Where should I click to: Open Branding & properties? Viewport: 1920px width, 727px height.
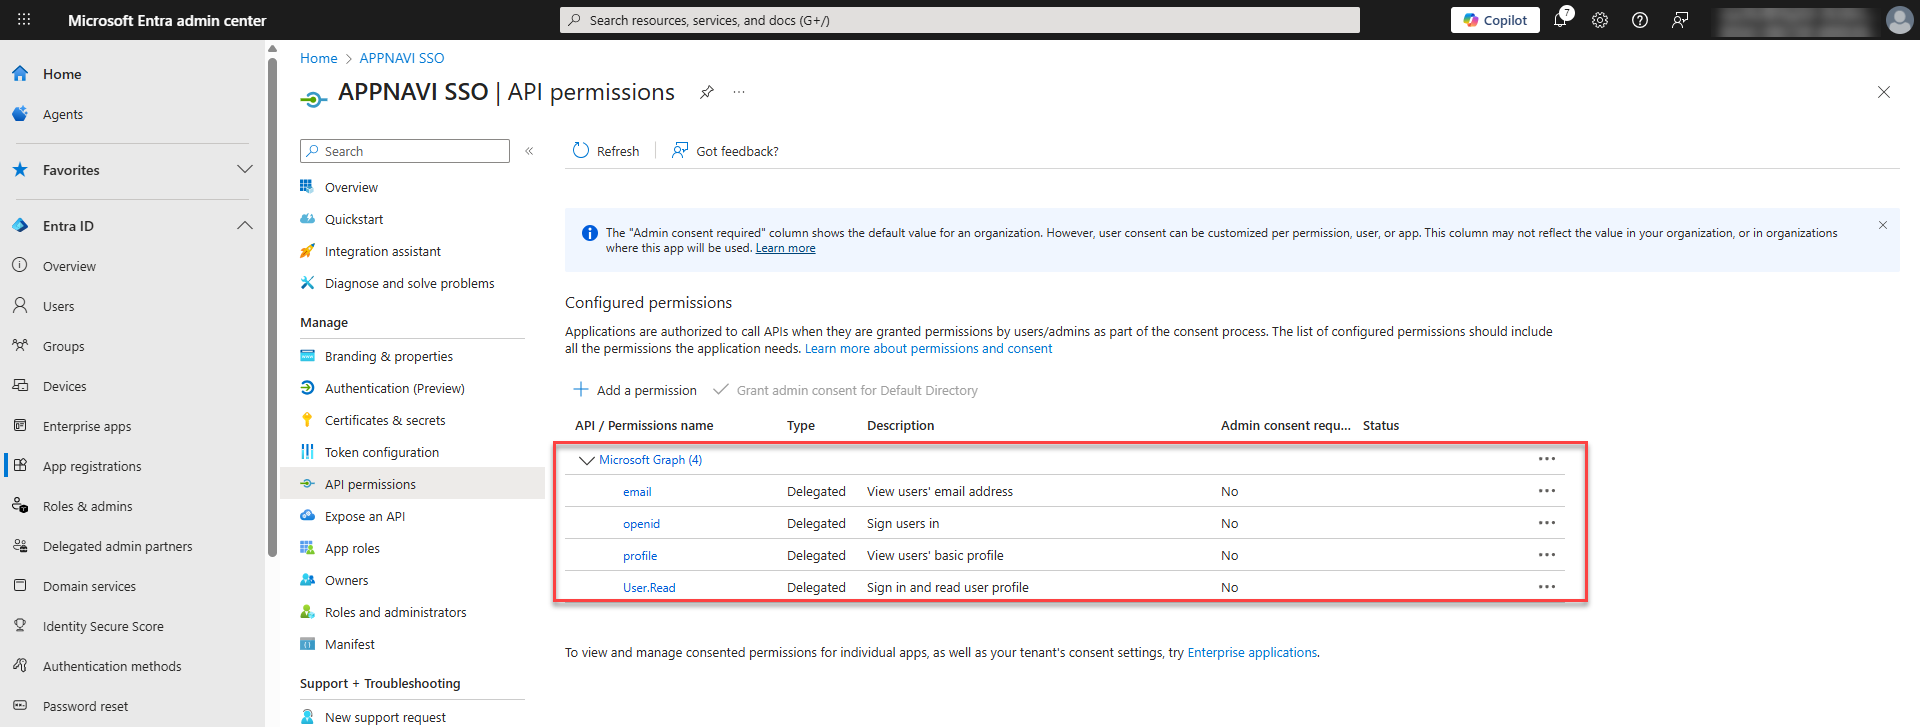tap(388, 357)
